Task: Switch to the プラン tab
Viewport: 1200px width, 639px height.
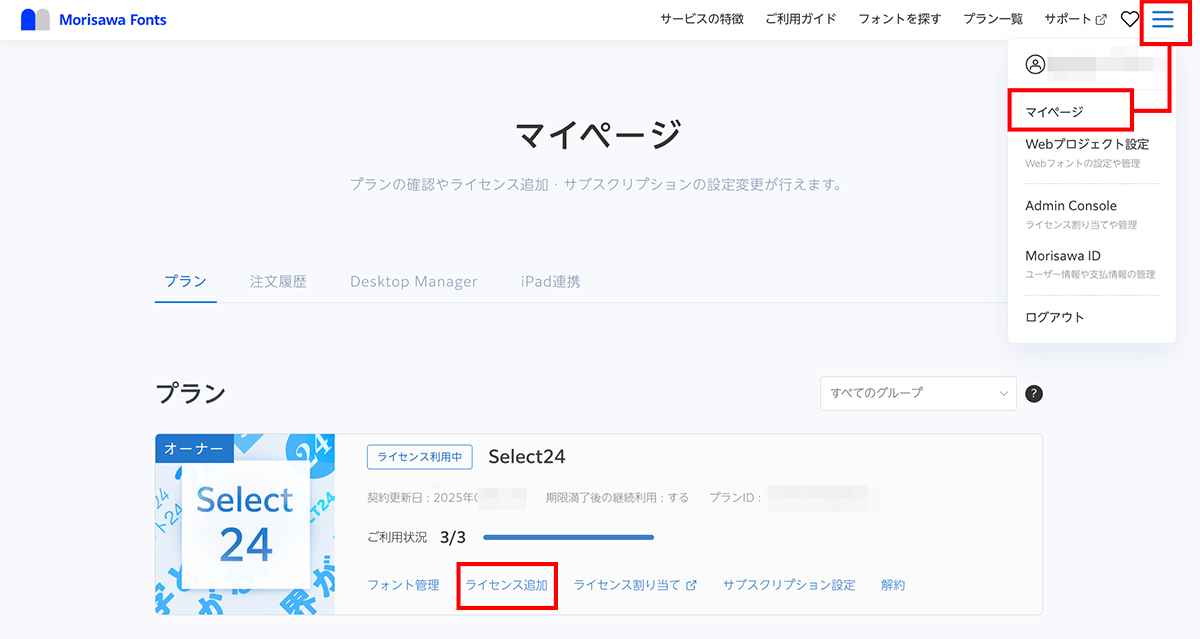Action: (185, 281)
